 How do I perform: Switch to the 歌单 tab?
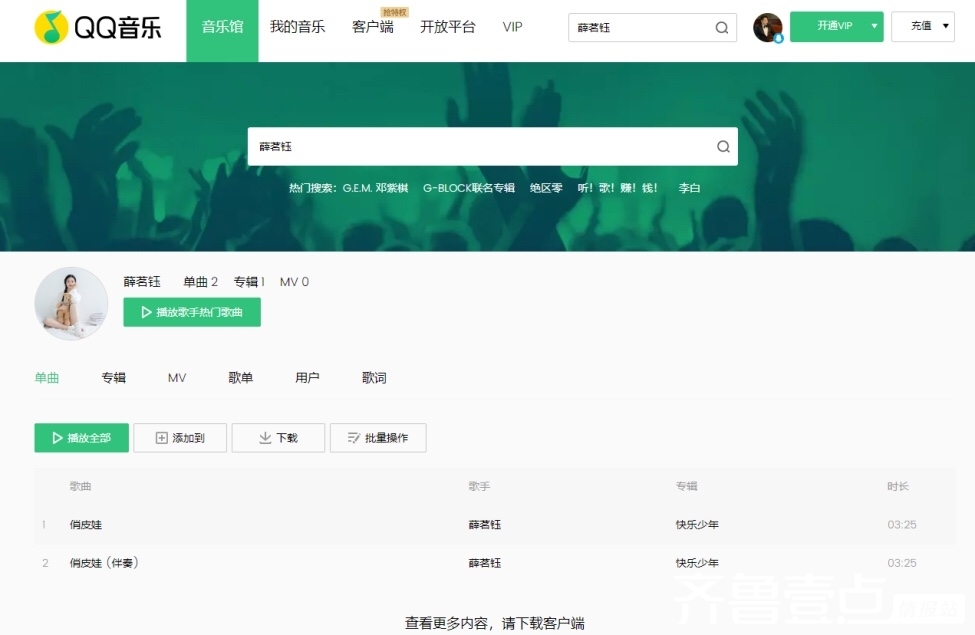(240, 378)
